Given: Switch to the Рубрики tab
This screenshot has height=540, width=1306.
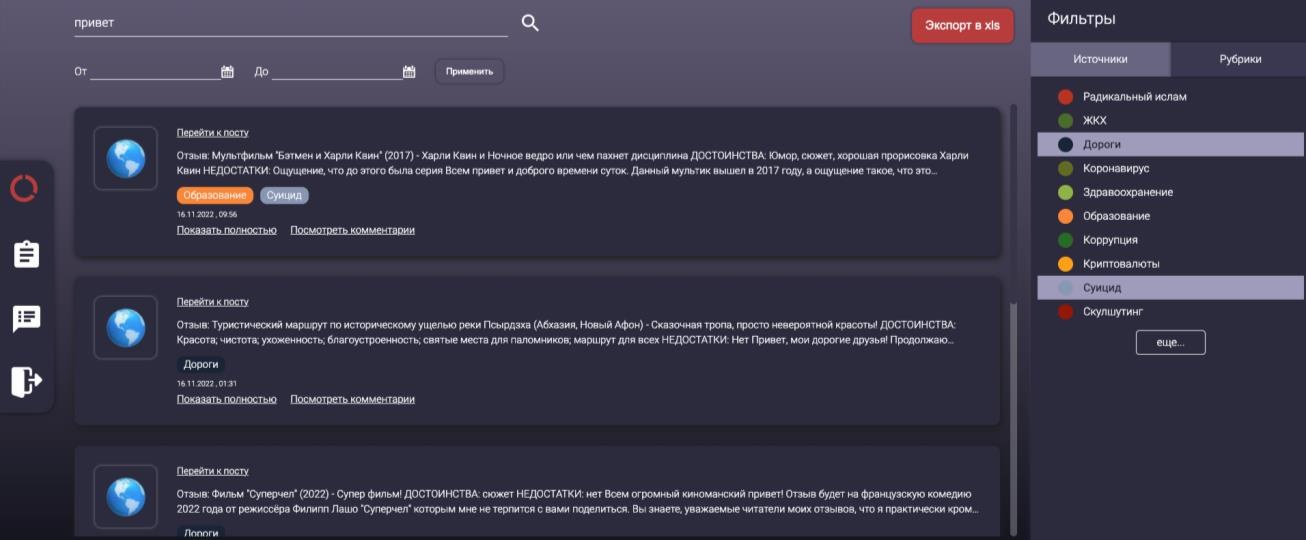Looking at the screenshot, I should (1240, 59).
